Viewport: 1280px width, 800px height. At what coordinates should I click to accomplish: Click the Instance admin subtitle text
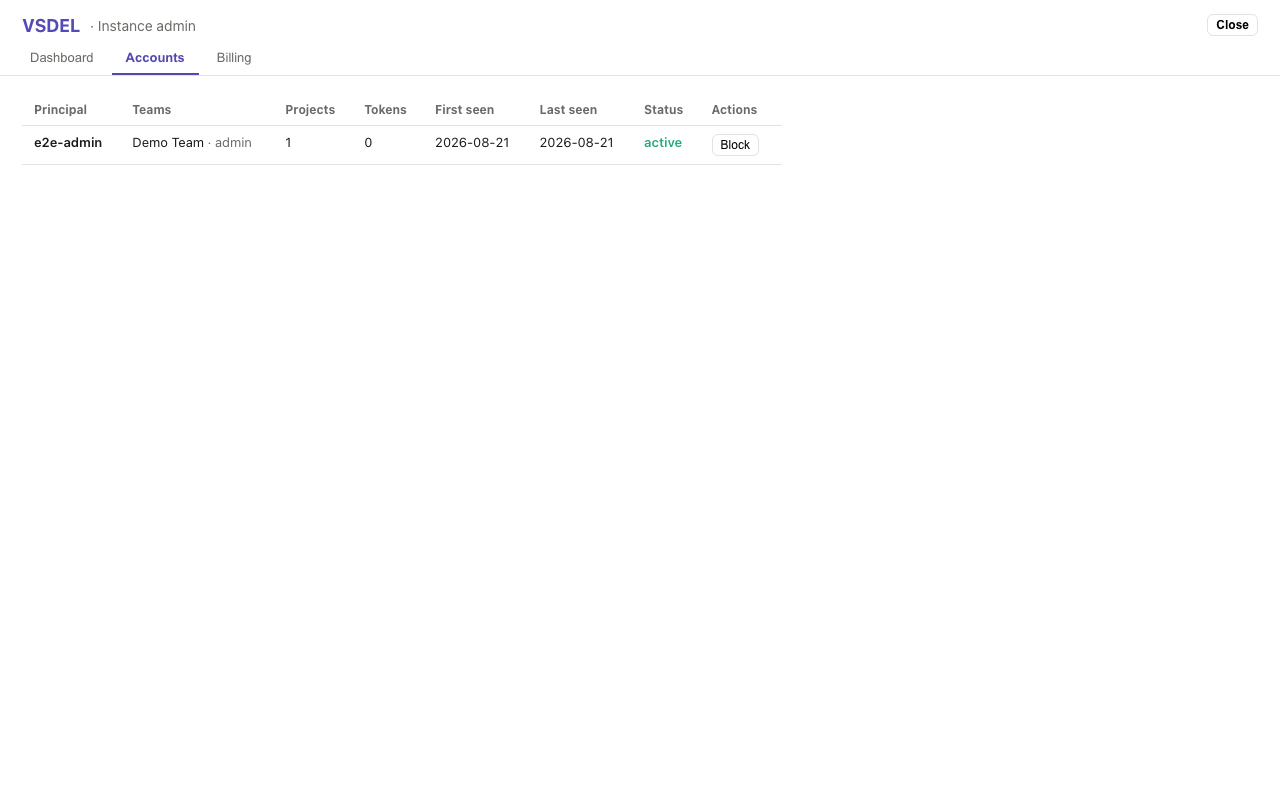pyautogui.click(x=147, y=26)
